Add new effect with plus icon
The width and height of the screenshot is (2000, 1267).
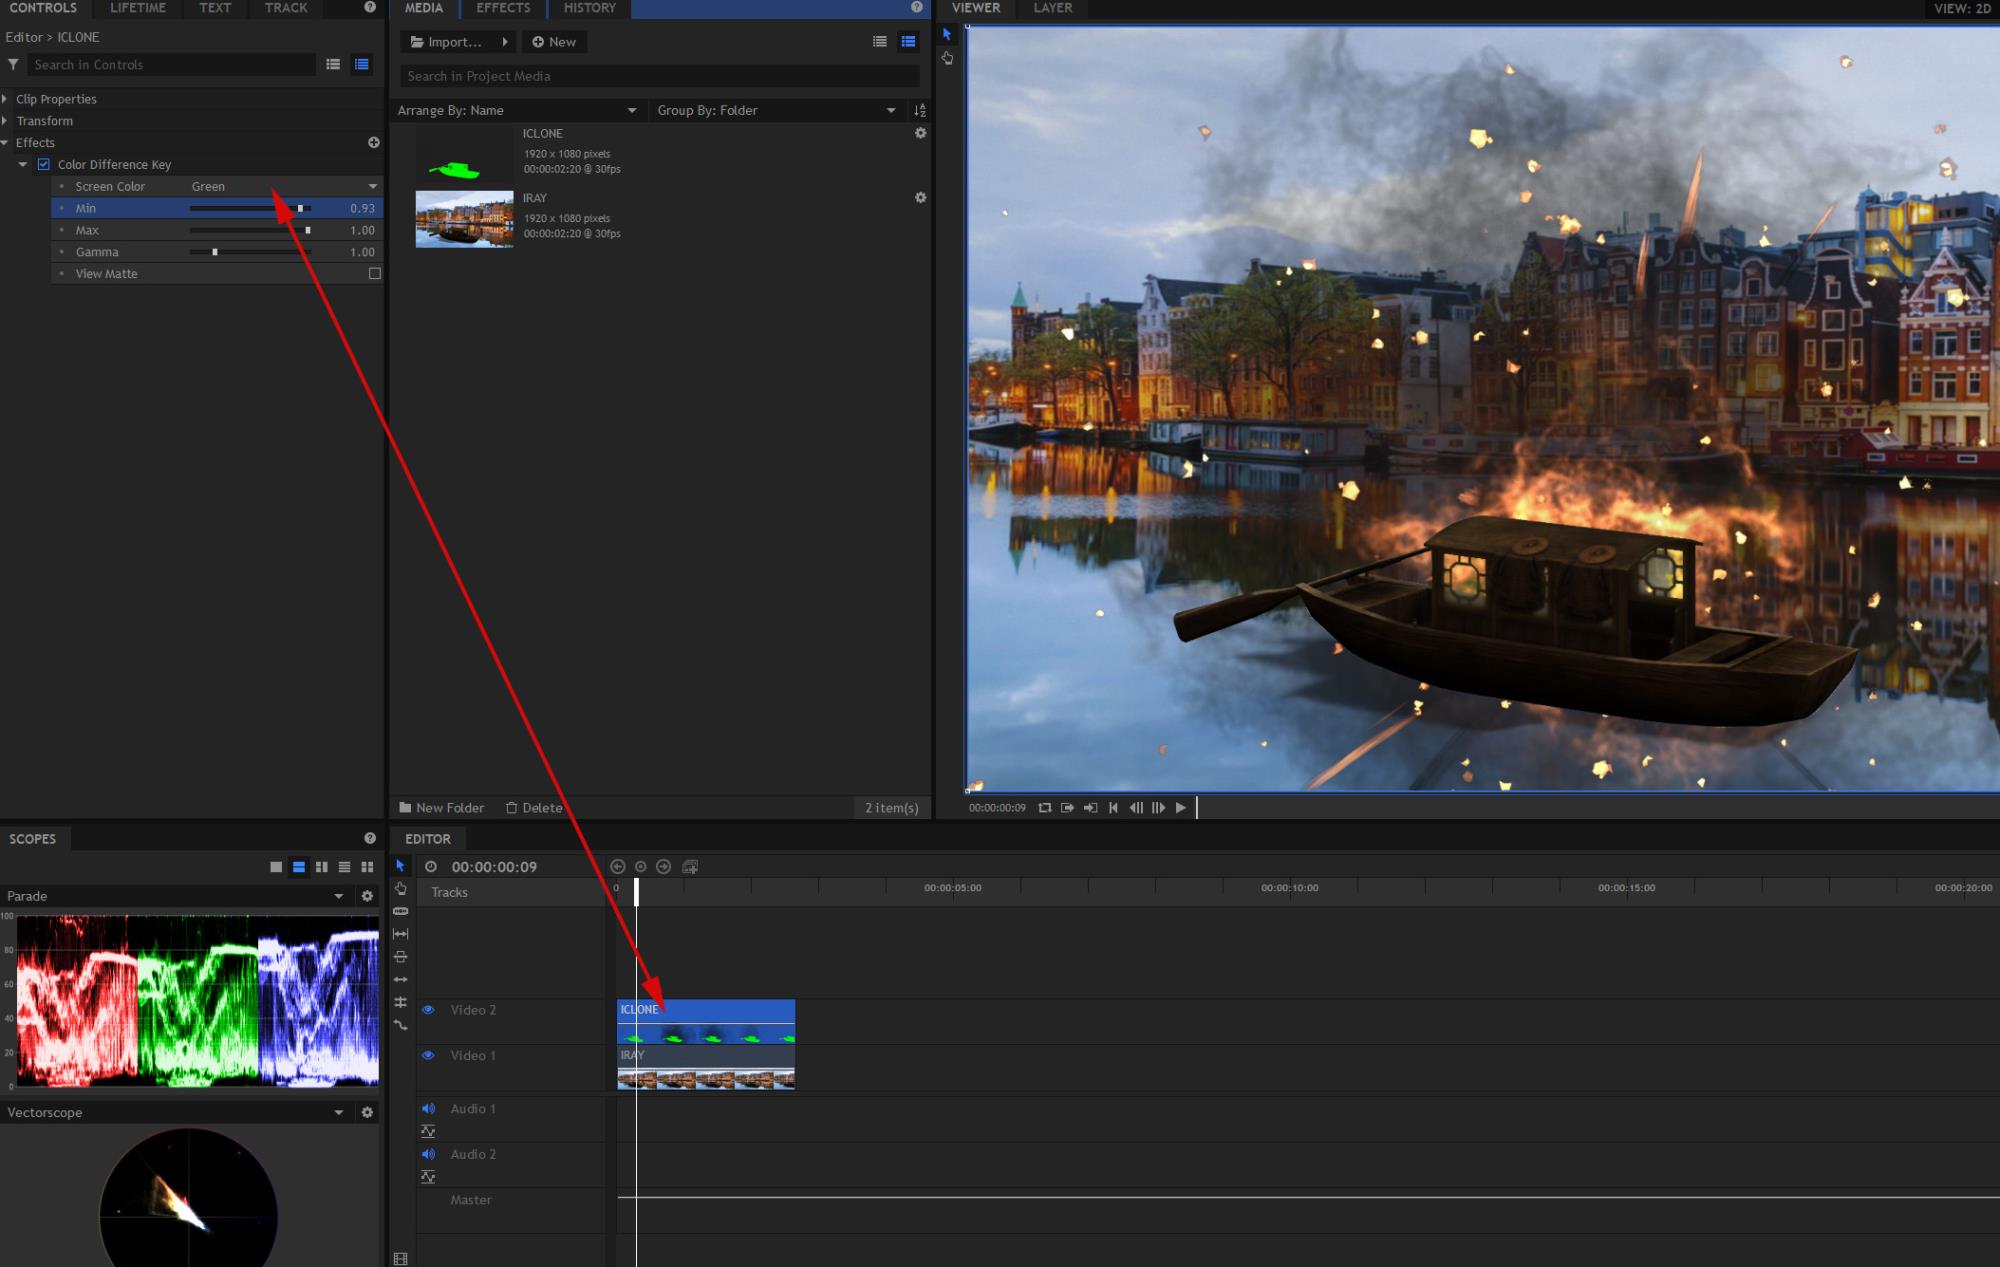point(374,142)
